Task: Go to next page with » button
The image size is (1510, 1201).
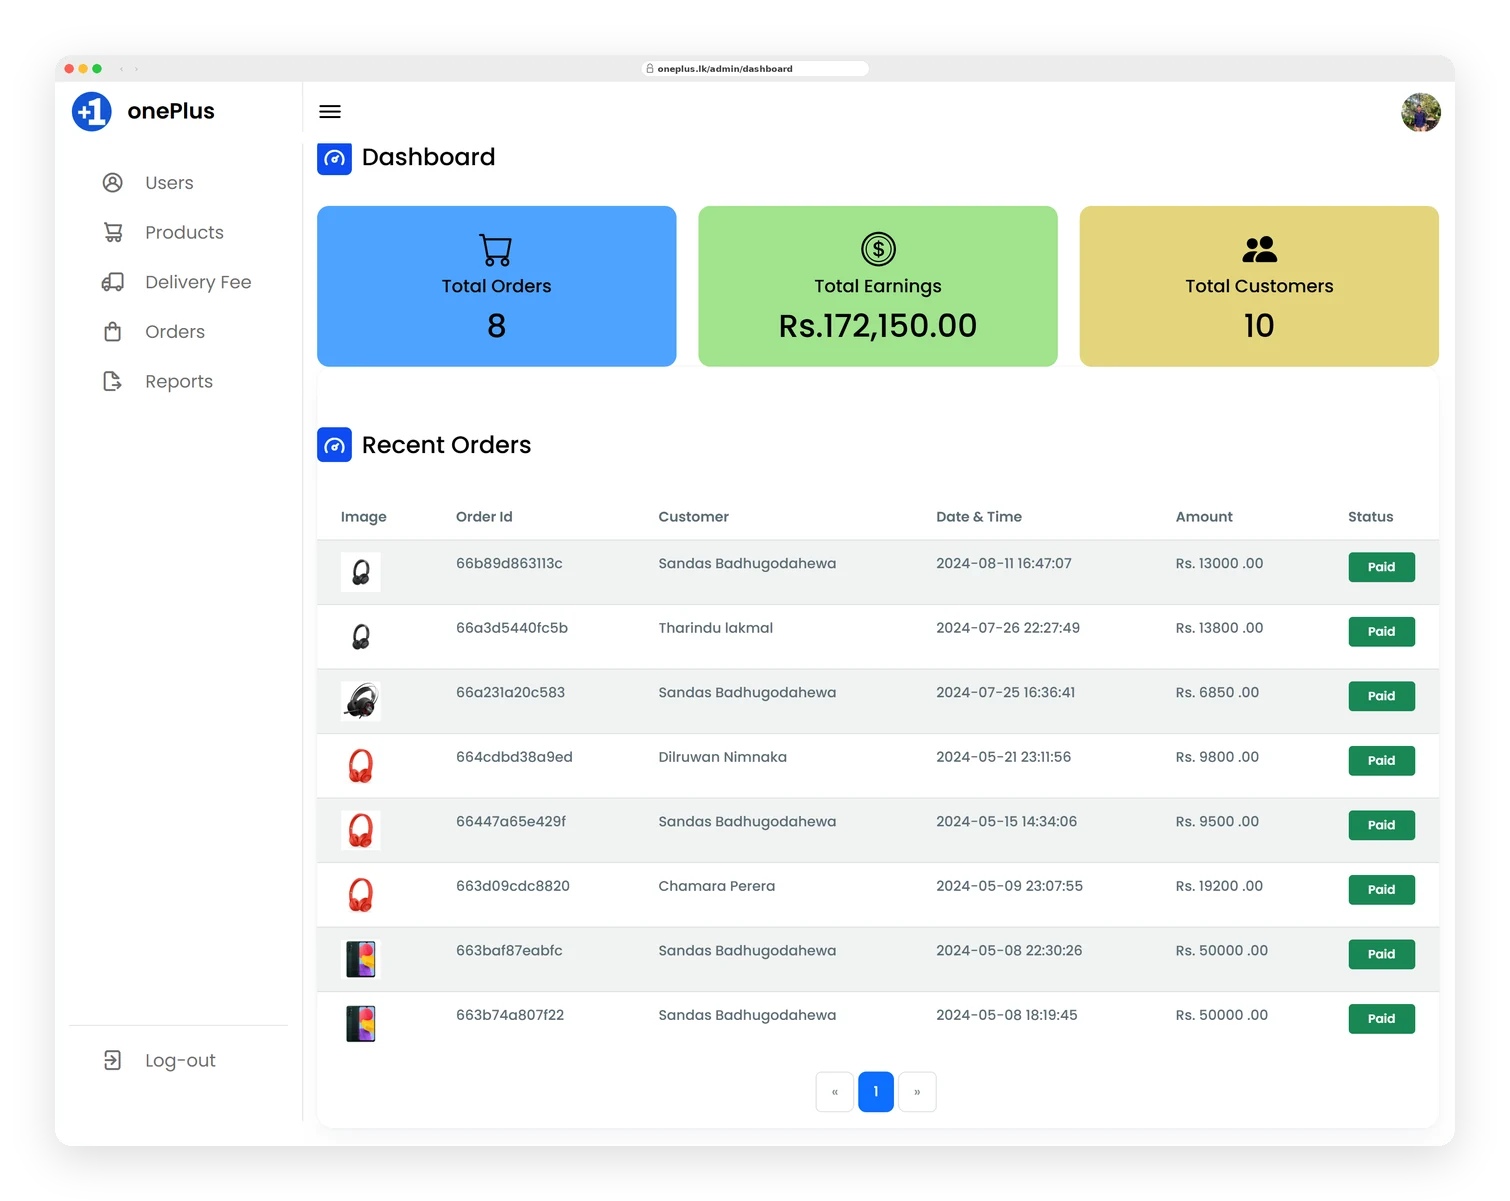Action: pos(917,1092)
